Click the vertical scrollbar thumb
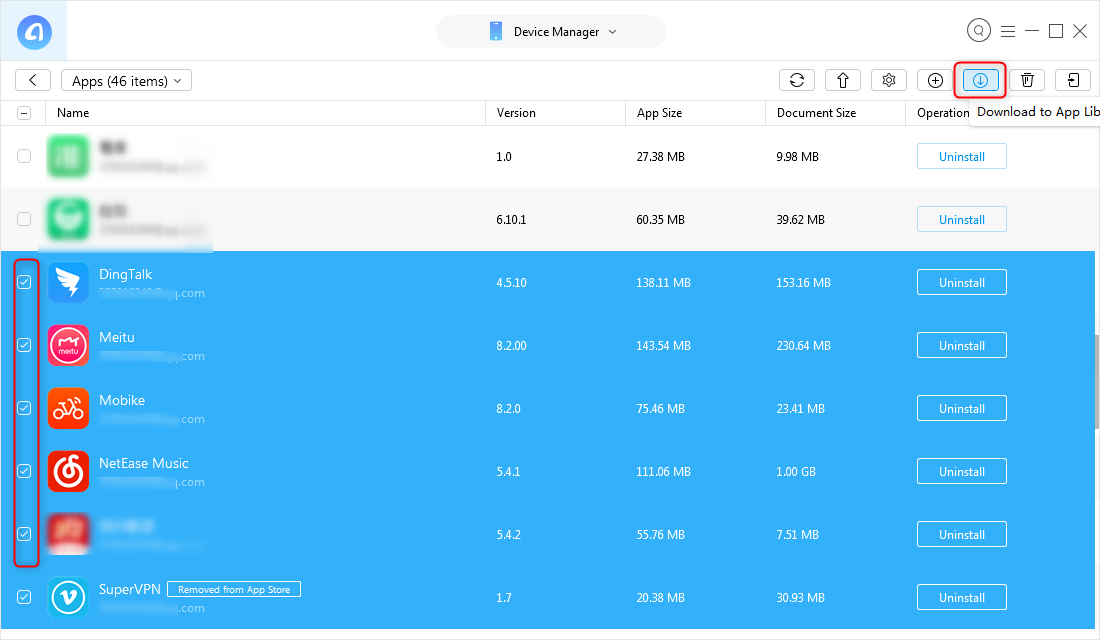The width and height of the screenshot is (1100, 640). coord(1096,382)
